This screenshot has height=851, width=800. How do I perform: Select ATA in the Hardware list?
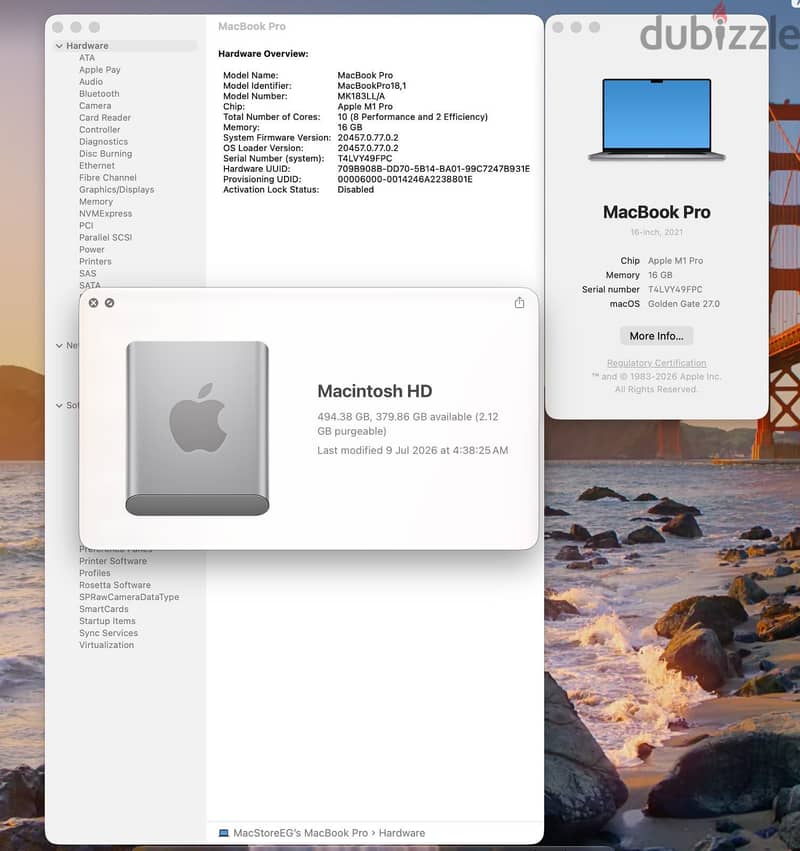87,58
